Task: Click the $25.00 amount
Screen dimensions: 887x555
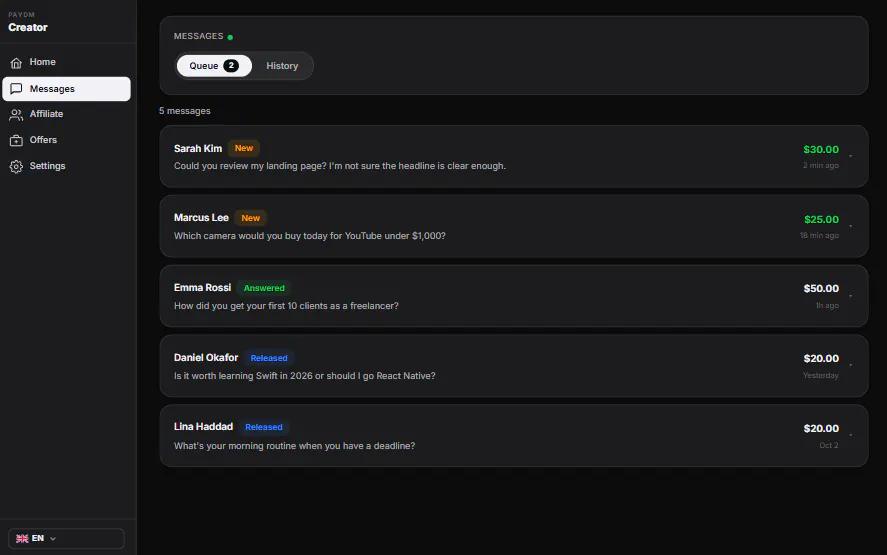Action: tap(821, 219)
